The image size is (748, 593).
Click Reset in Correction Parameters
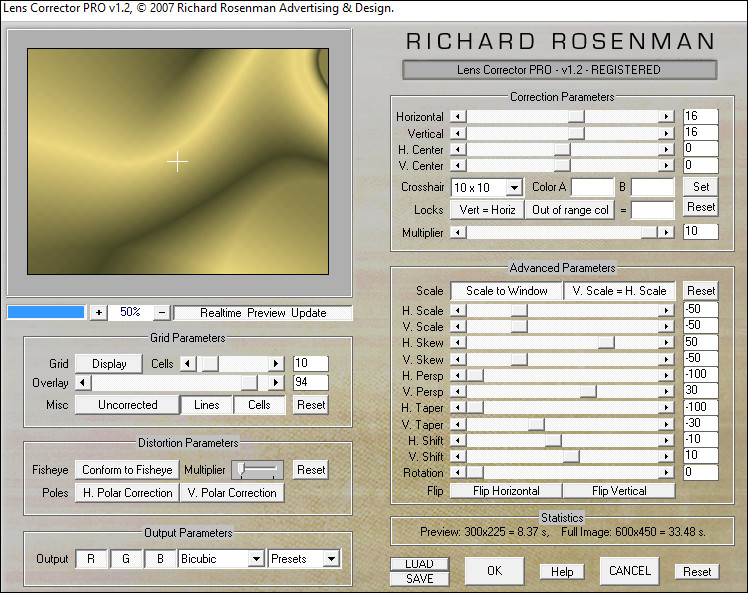701,207
